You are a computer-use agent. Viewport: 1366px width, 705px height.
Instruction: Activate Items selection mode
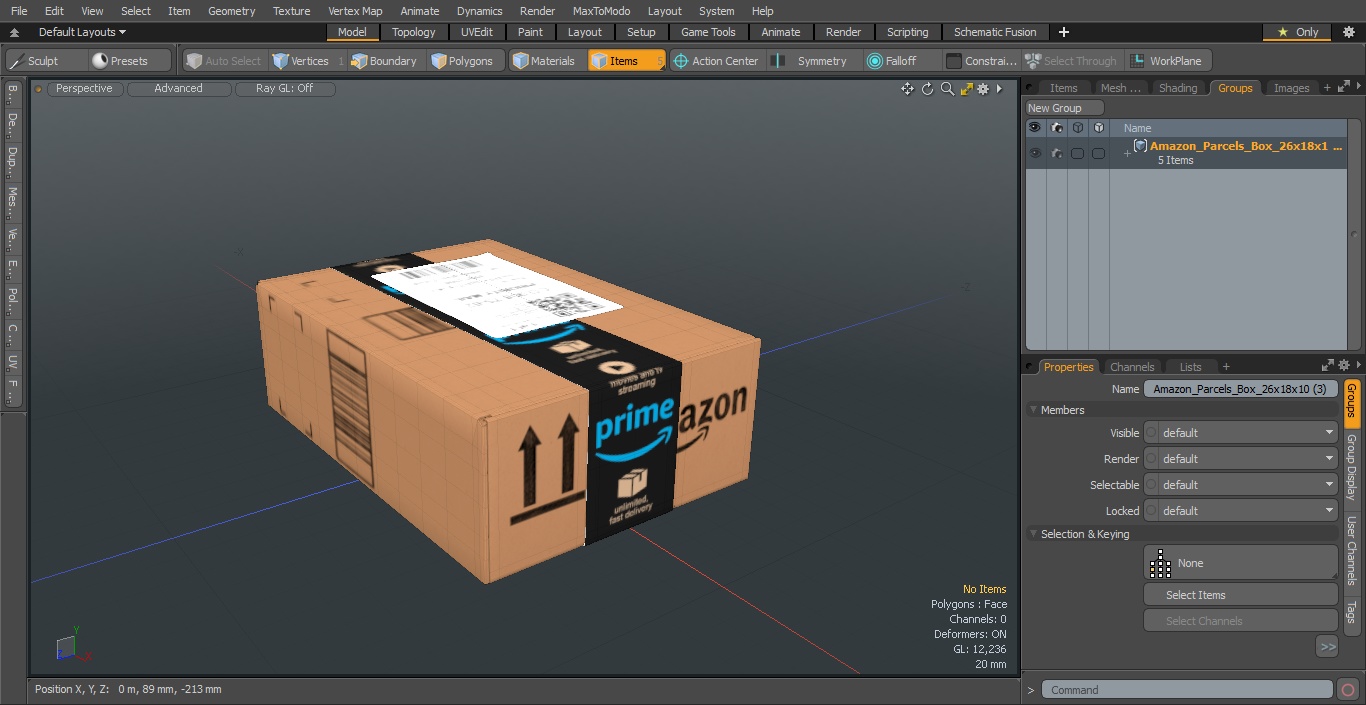(626, 61)
